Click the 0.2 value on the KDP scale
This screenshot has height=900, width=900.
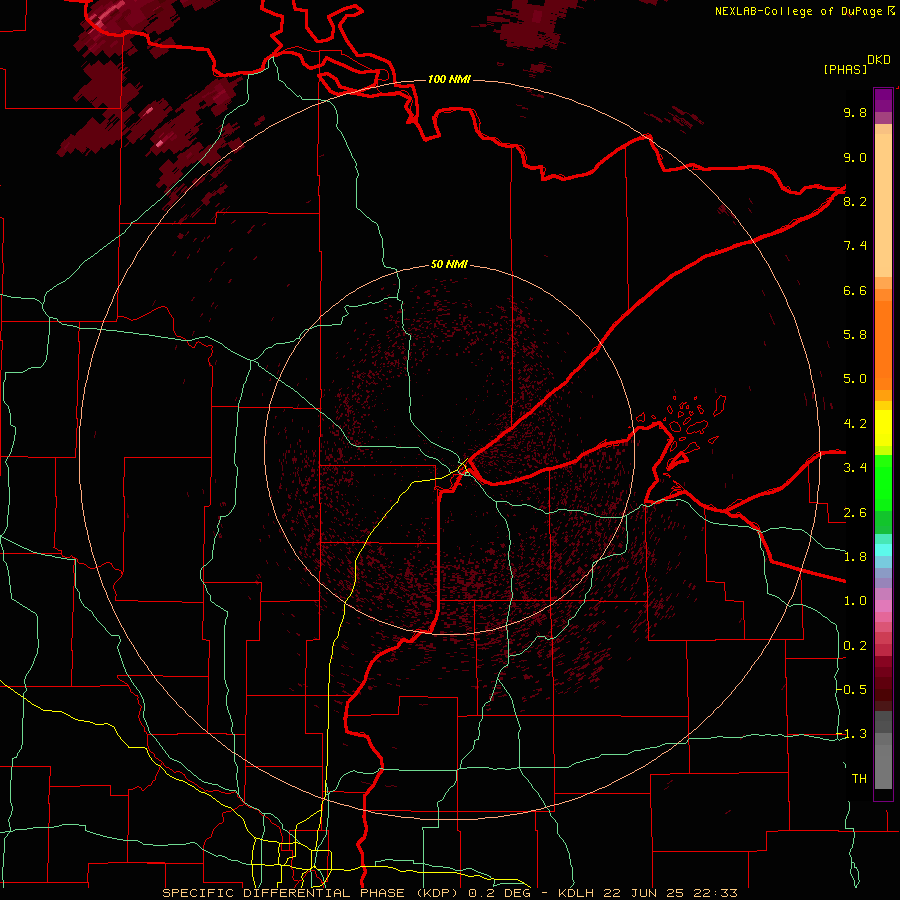tap(855, 646)
